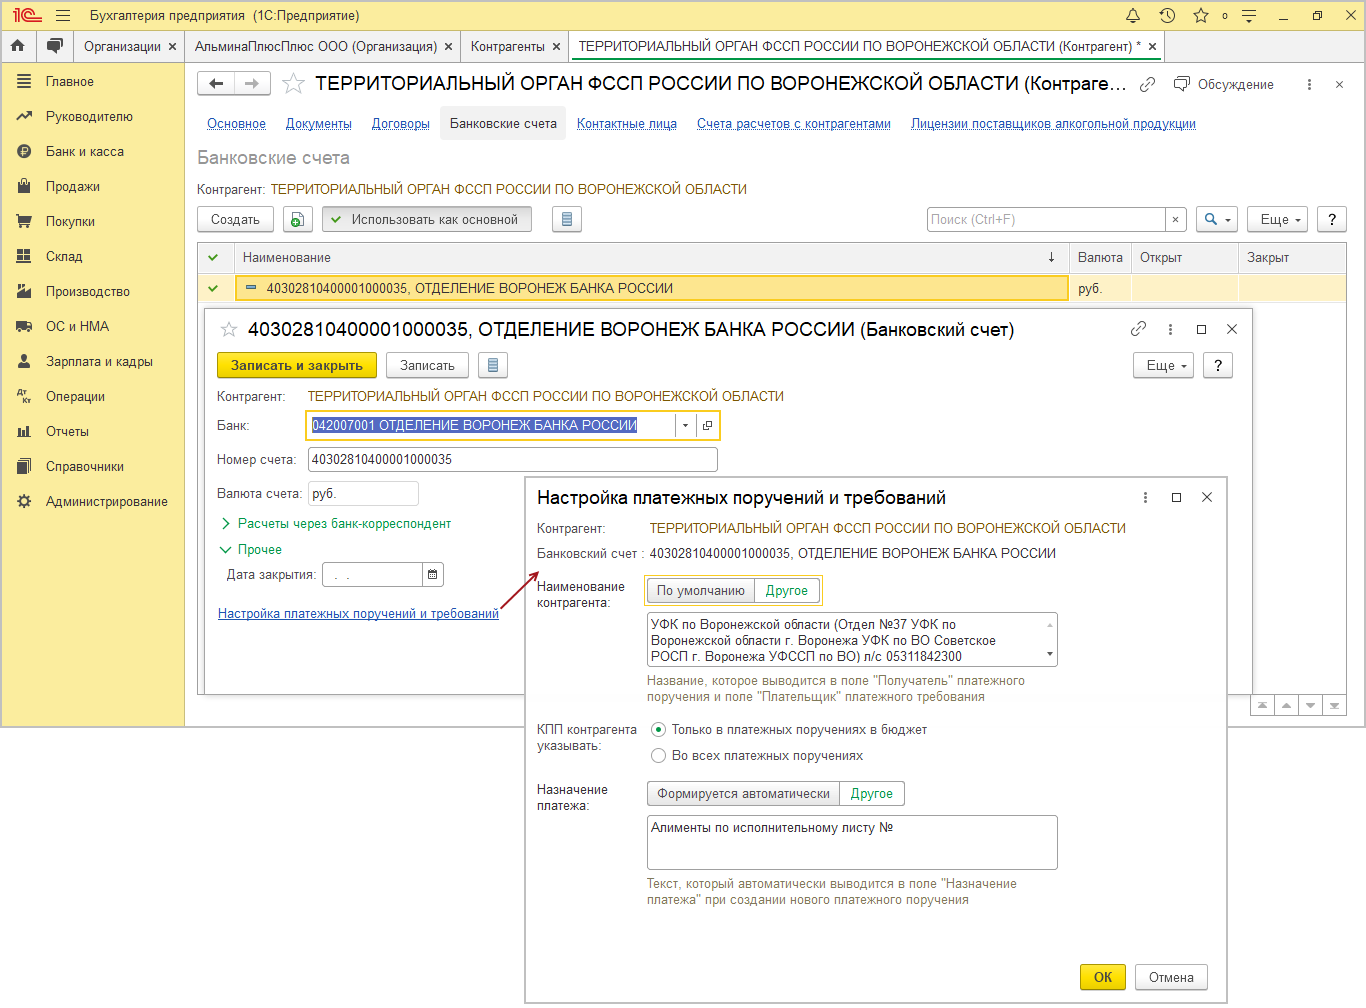Open Контактные лица link
Screen dimensions: 1366x1008
tap(627, 124)
